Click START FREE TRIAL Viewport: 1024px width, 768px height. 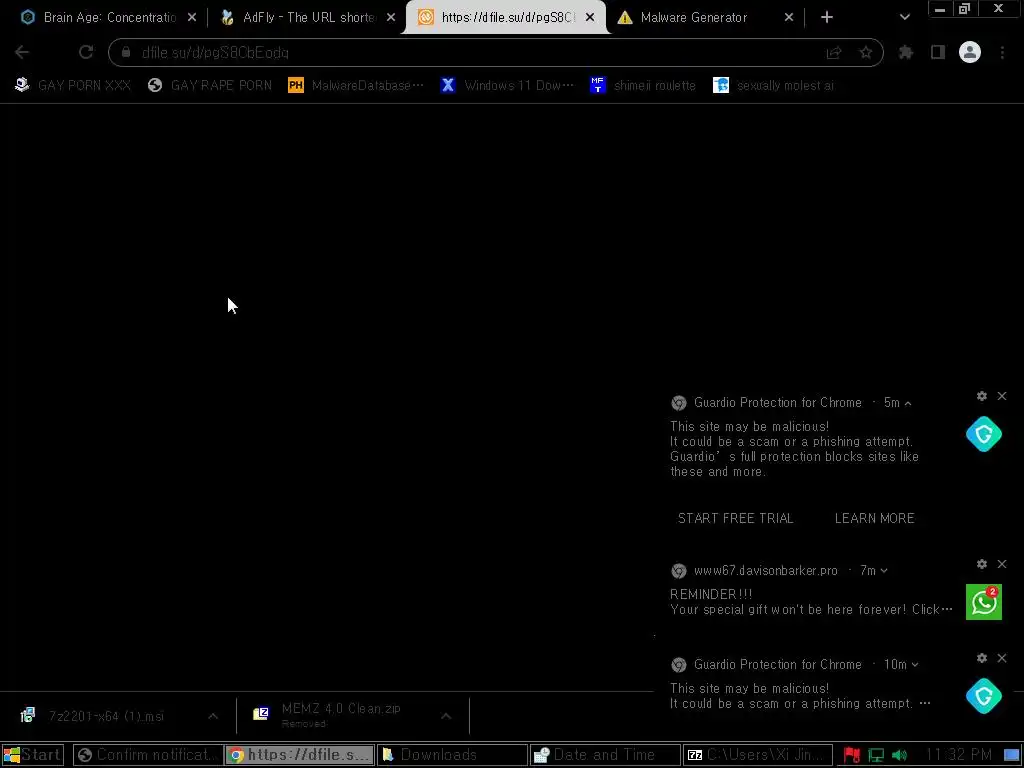(735, 519)
